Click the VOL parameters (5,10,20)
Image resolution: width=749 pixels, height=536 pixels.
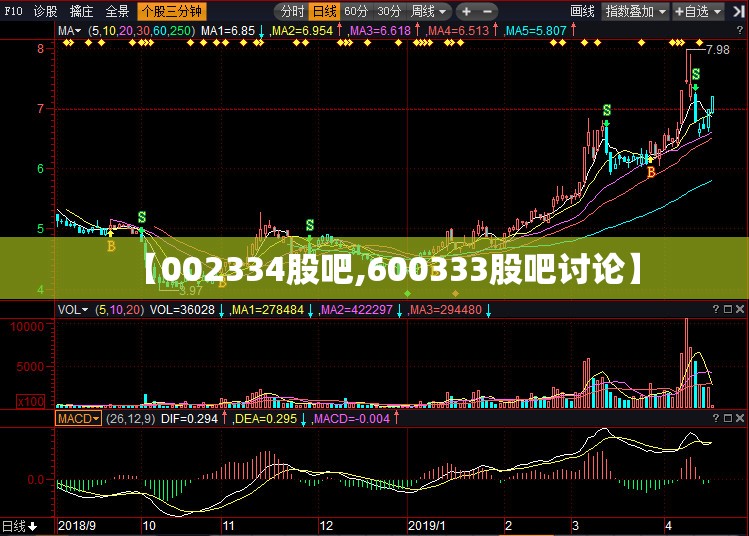(119, 310)
